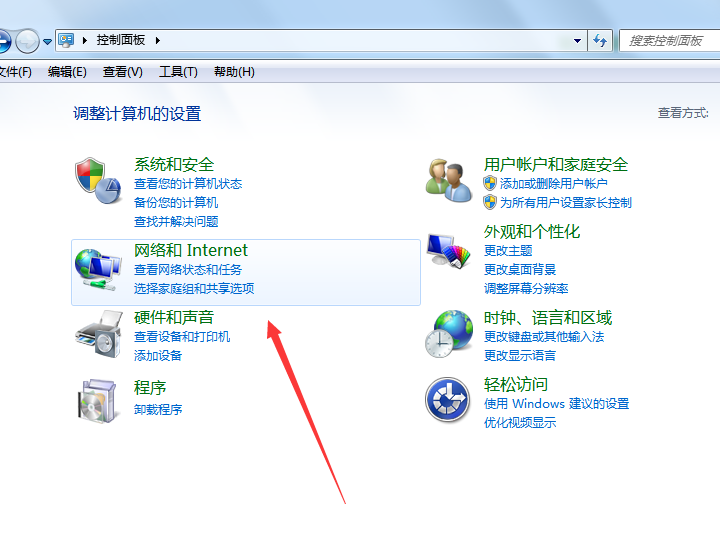This screenshot has width=720, height=541.
Task: Click the shield icon beside 为所有用户设置家长控制
Action: click(x=490, y=202)
